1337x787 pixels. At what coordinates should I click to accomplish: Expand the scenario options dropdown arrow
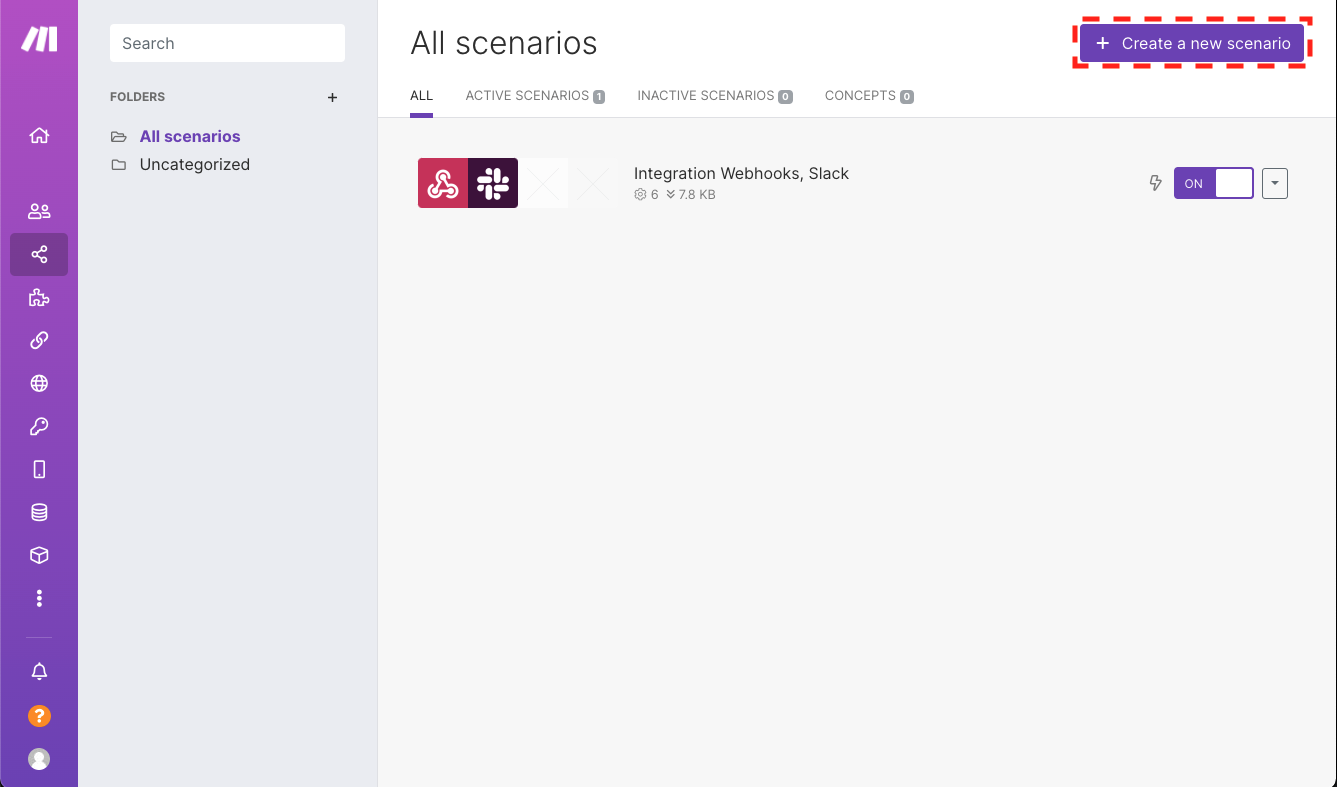point(1274,183)
